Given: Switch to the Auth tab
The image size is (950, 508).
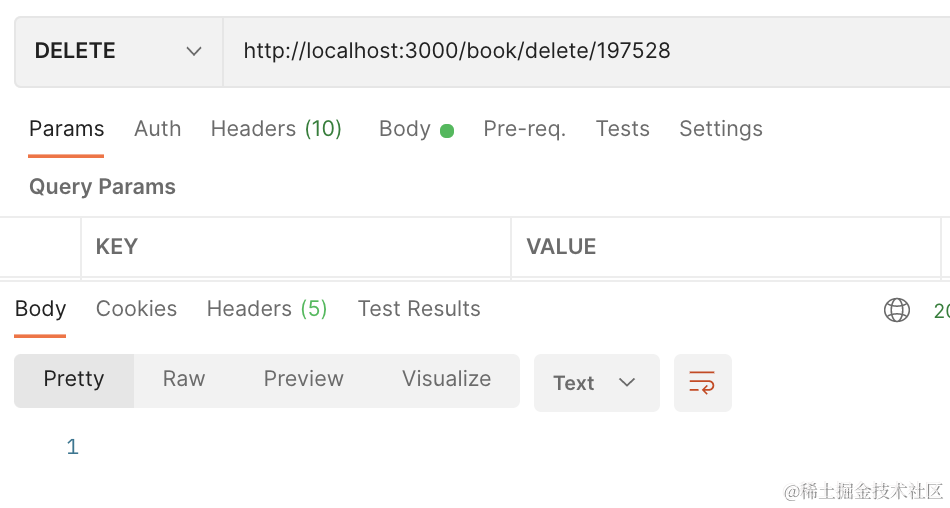Looking at the screenshot, I should (158, 129).
